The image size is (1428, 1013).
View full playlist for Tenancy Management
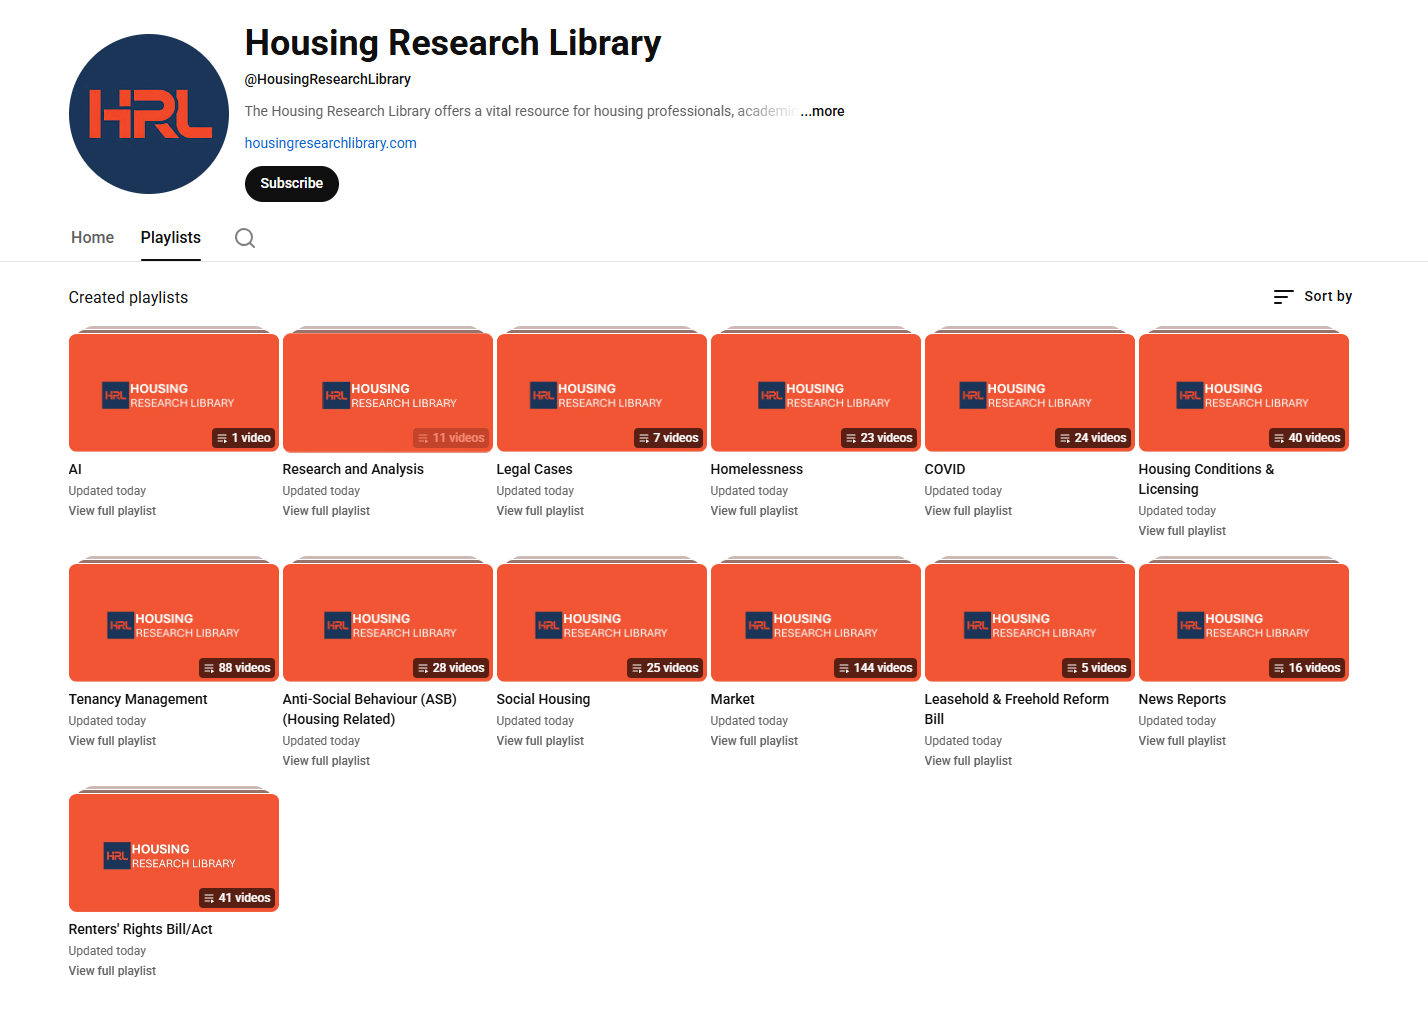[x=112, y=741]
